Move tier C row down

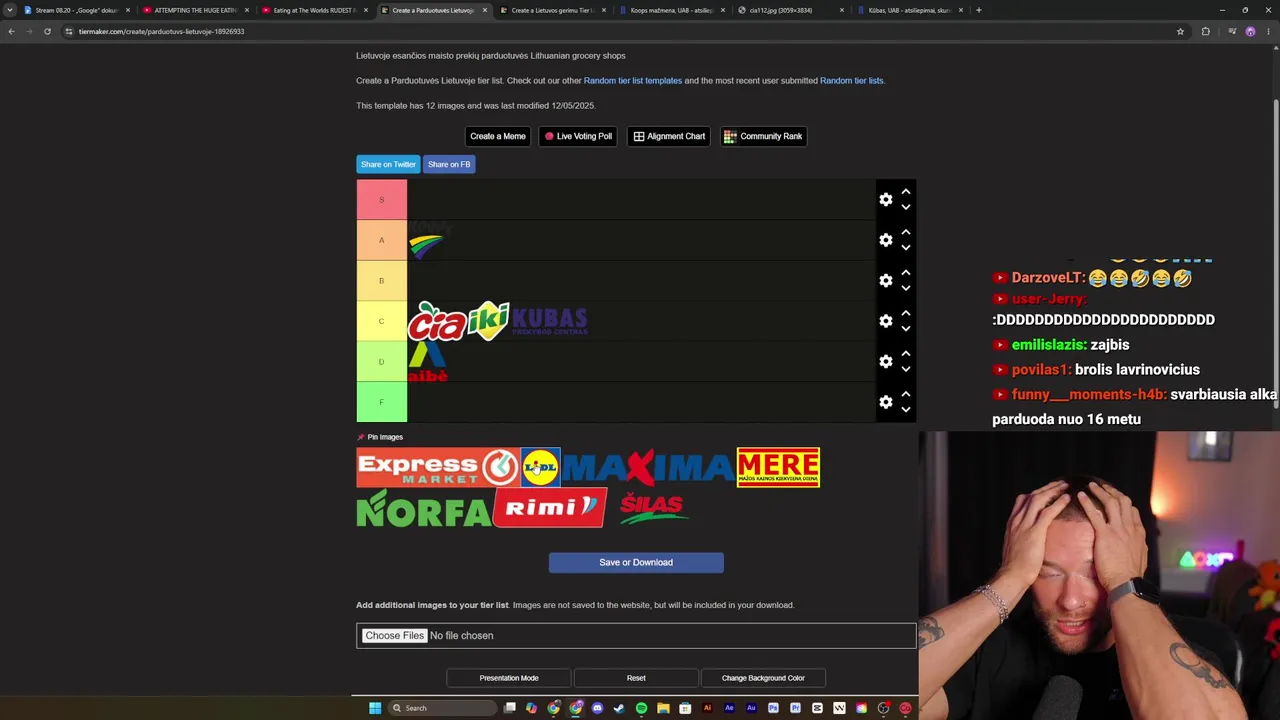(x=906, y=328)
